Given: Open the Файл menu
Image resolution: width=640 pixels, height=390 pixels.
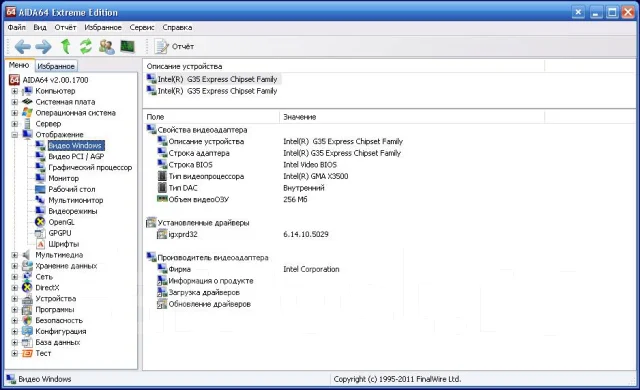Looking at the screenshot, I should pyautogui.click(x=16, y=27).
